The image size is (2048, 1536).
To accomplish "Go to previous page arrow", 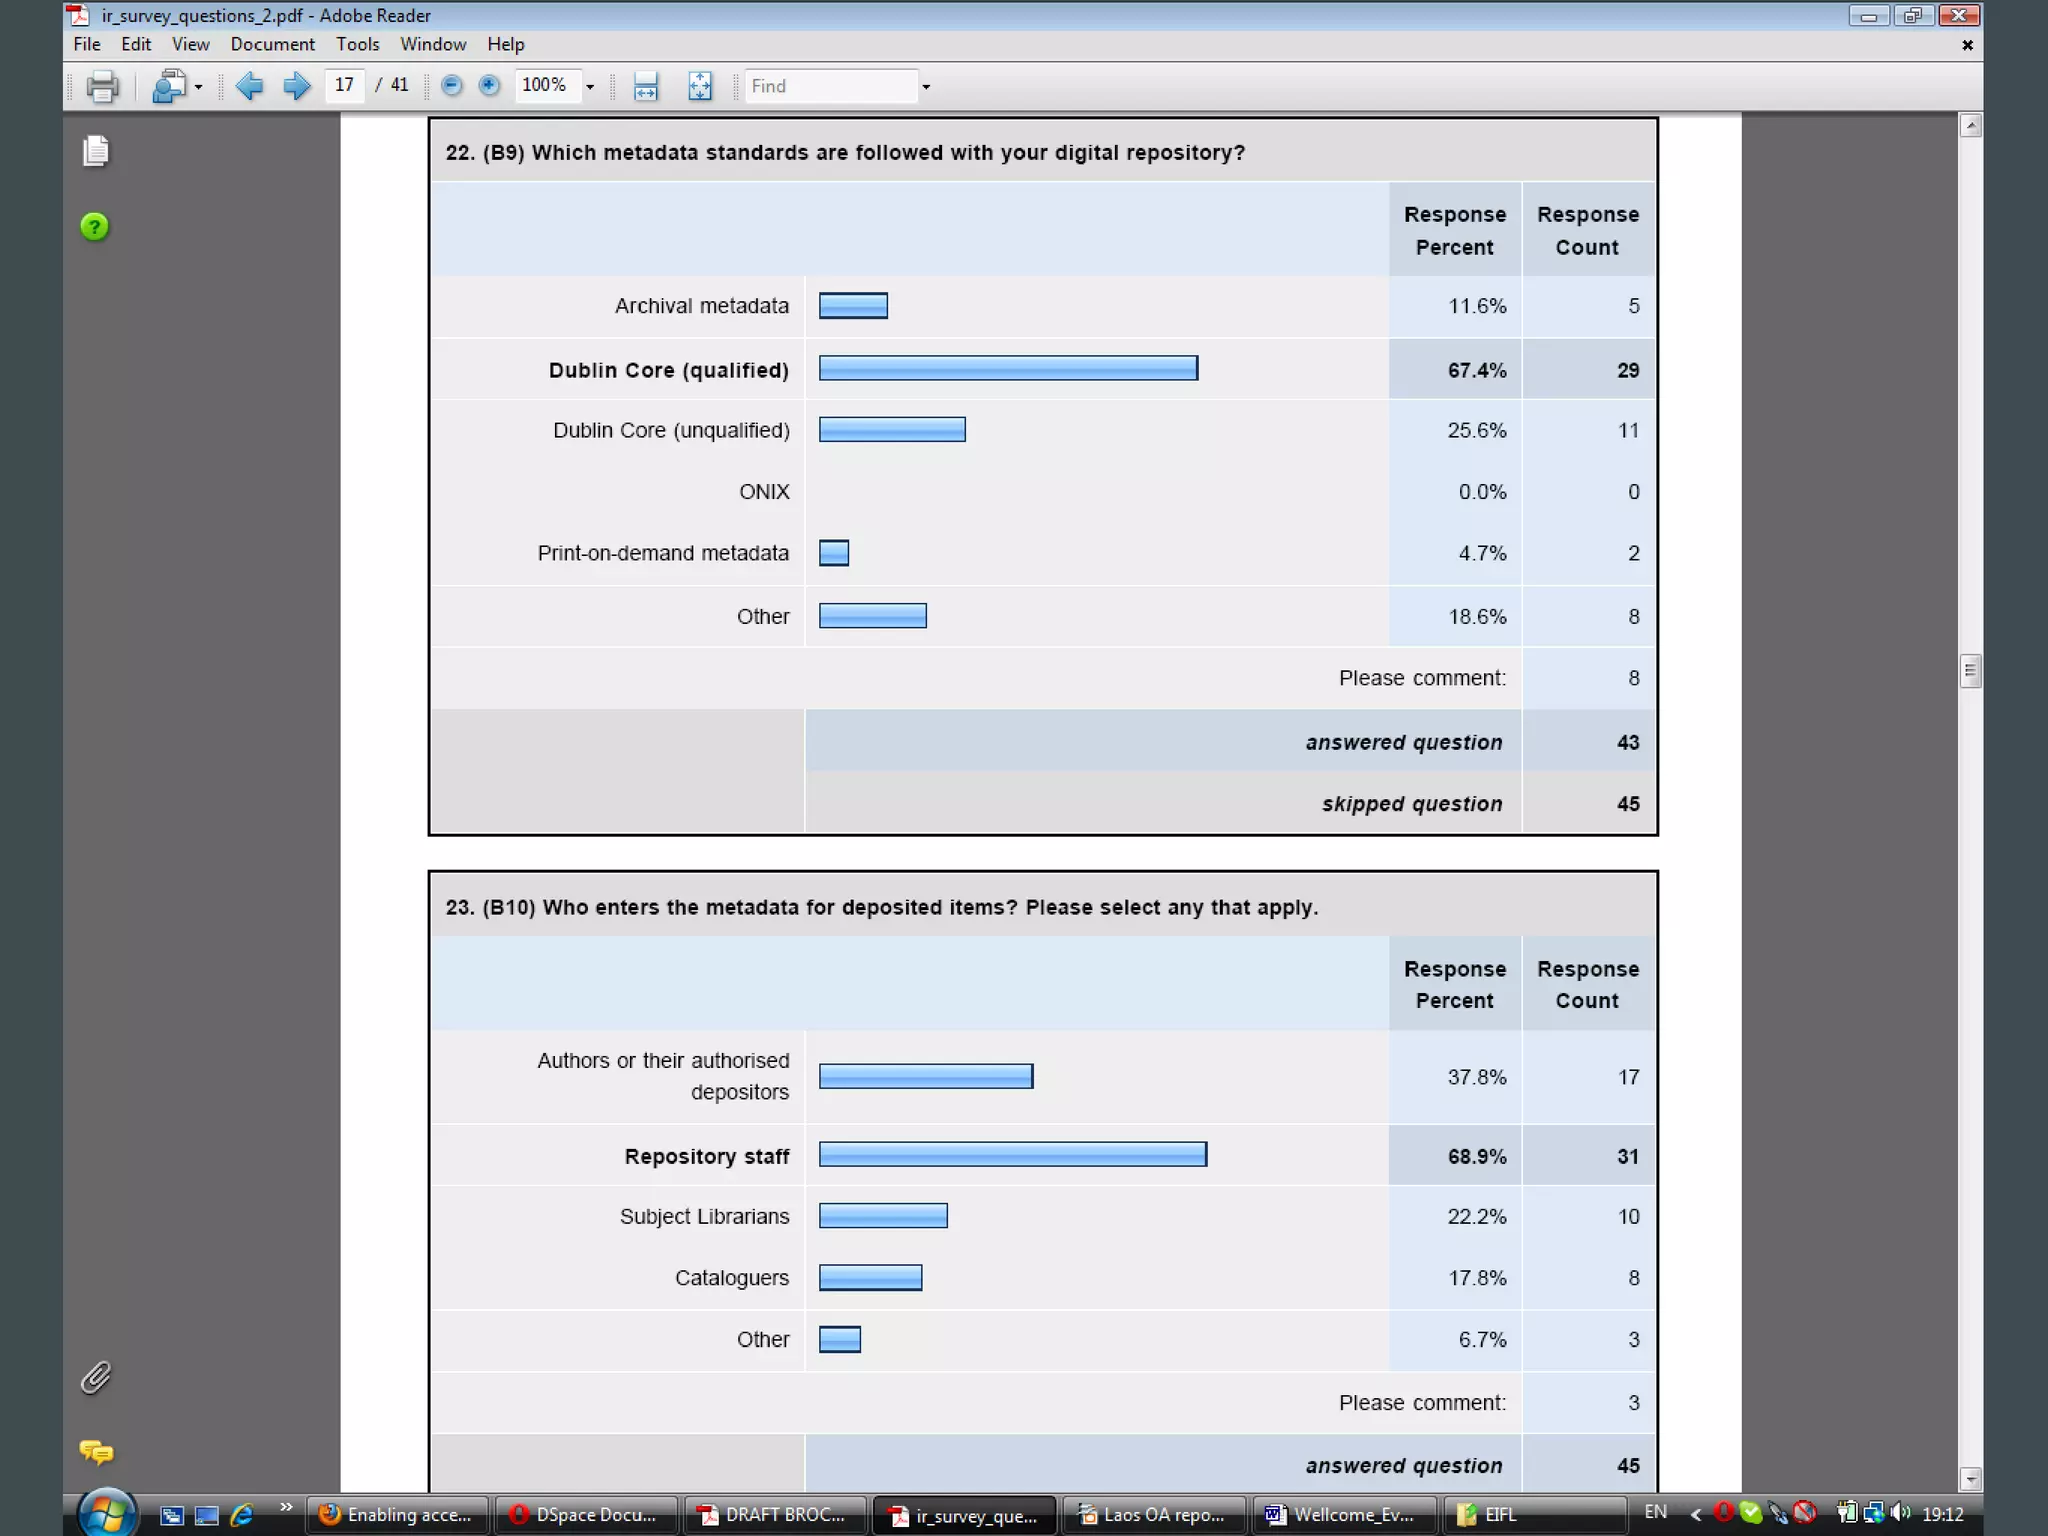I will click(x=249, y=86).
